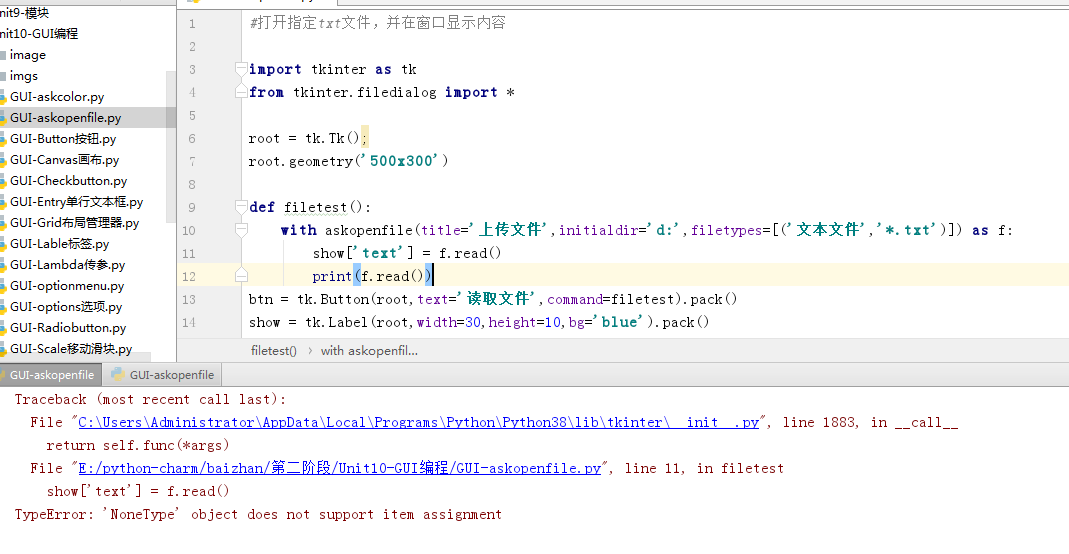
Task: Click 'btn = tk.Button' on line 13
Action: 309,299
